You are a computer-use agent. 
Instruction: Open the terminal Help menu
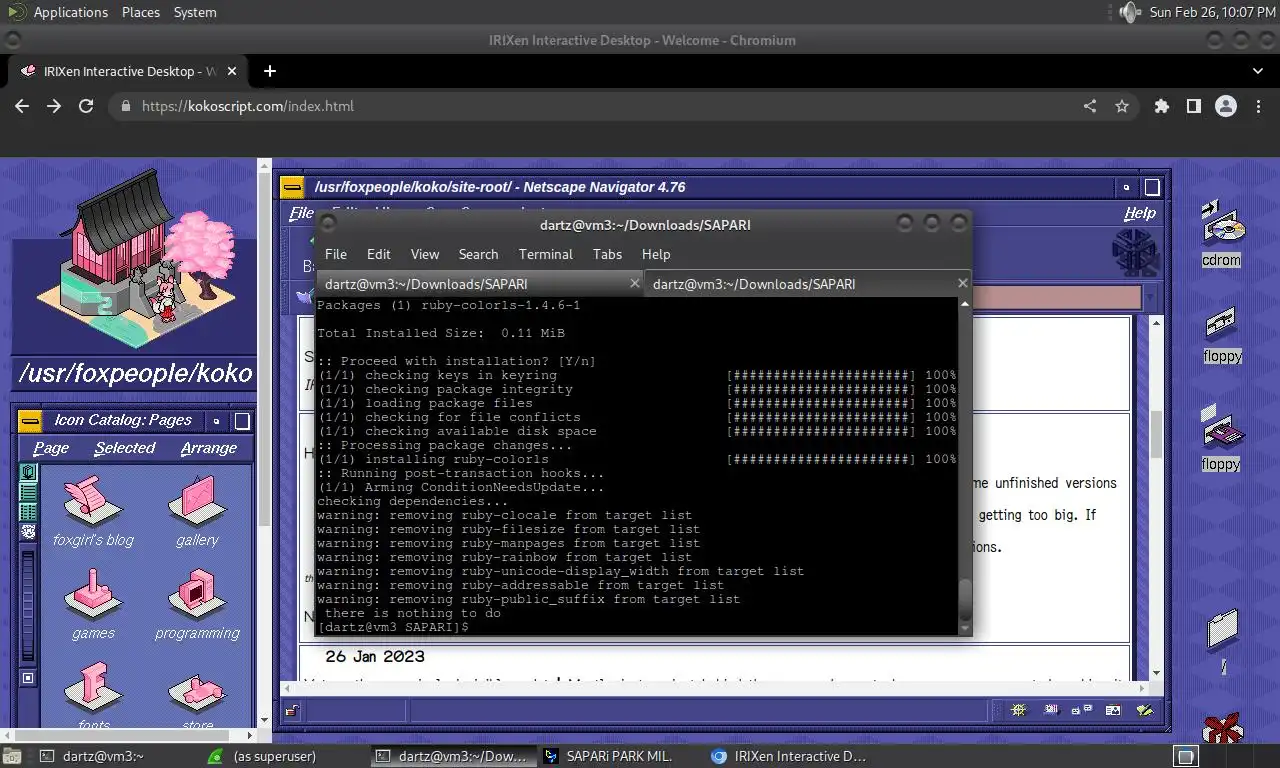[656, 254]
